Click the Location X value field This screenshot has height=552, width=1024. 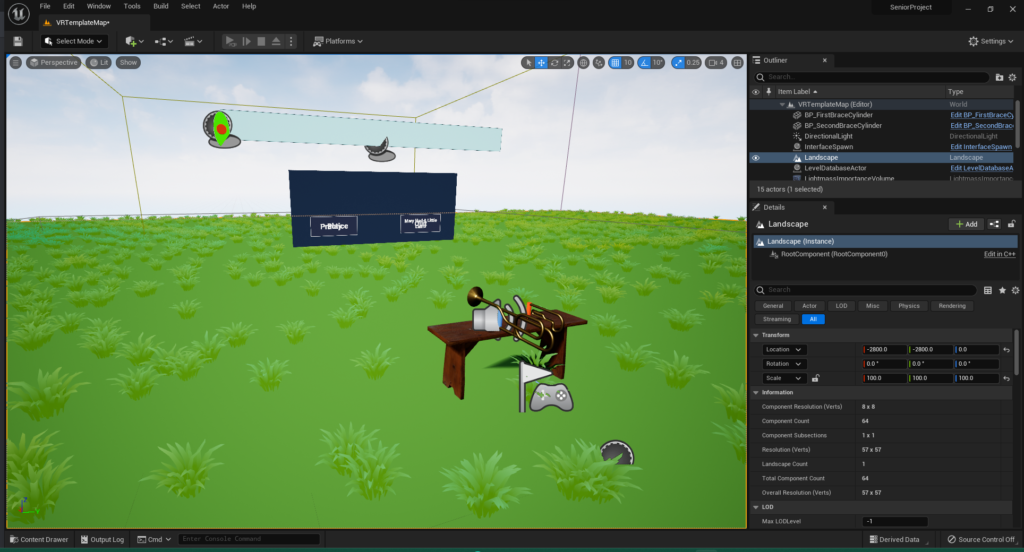[x=883, y=349]
